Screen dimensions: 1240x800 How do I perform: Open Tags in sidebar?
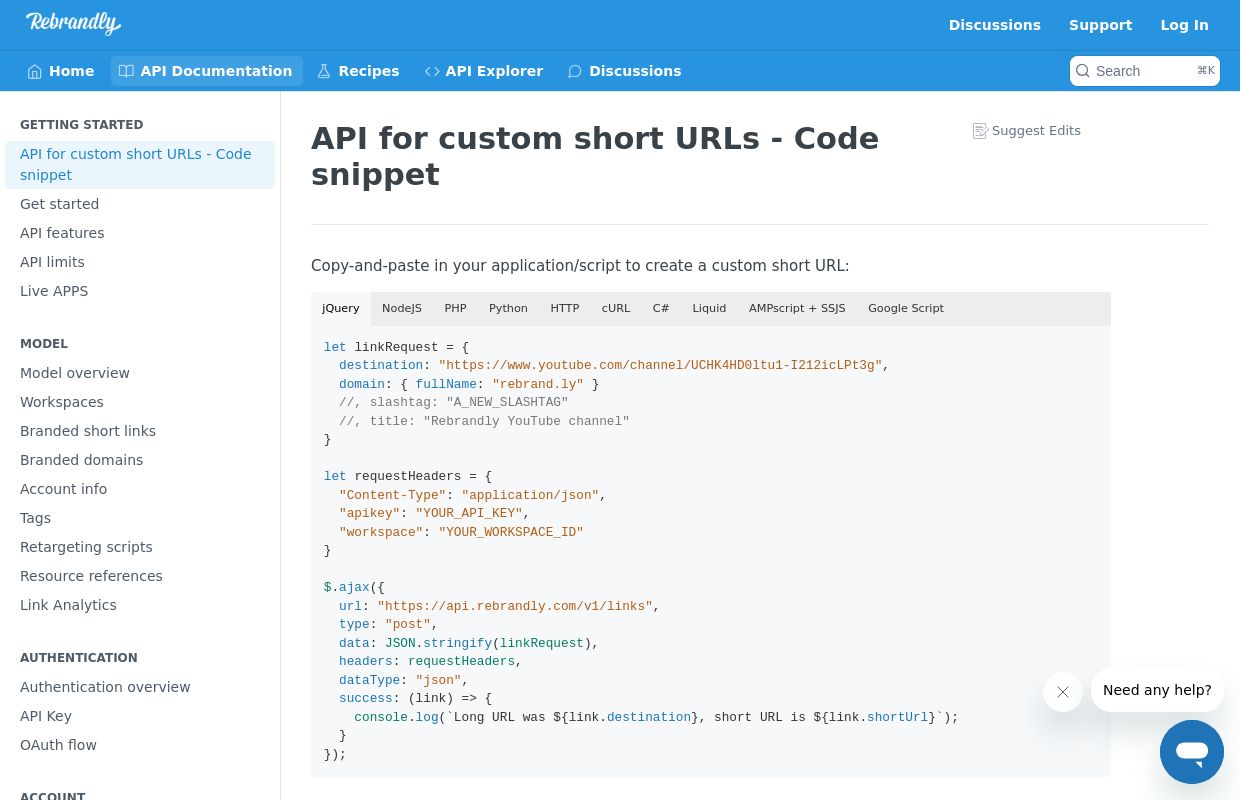140,518
